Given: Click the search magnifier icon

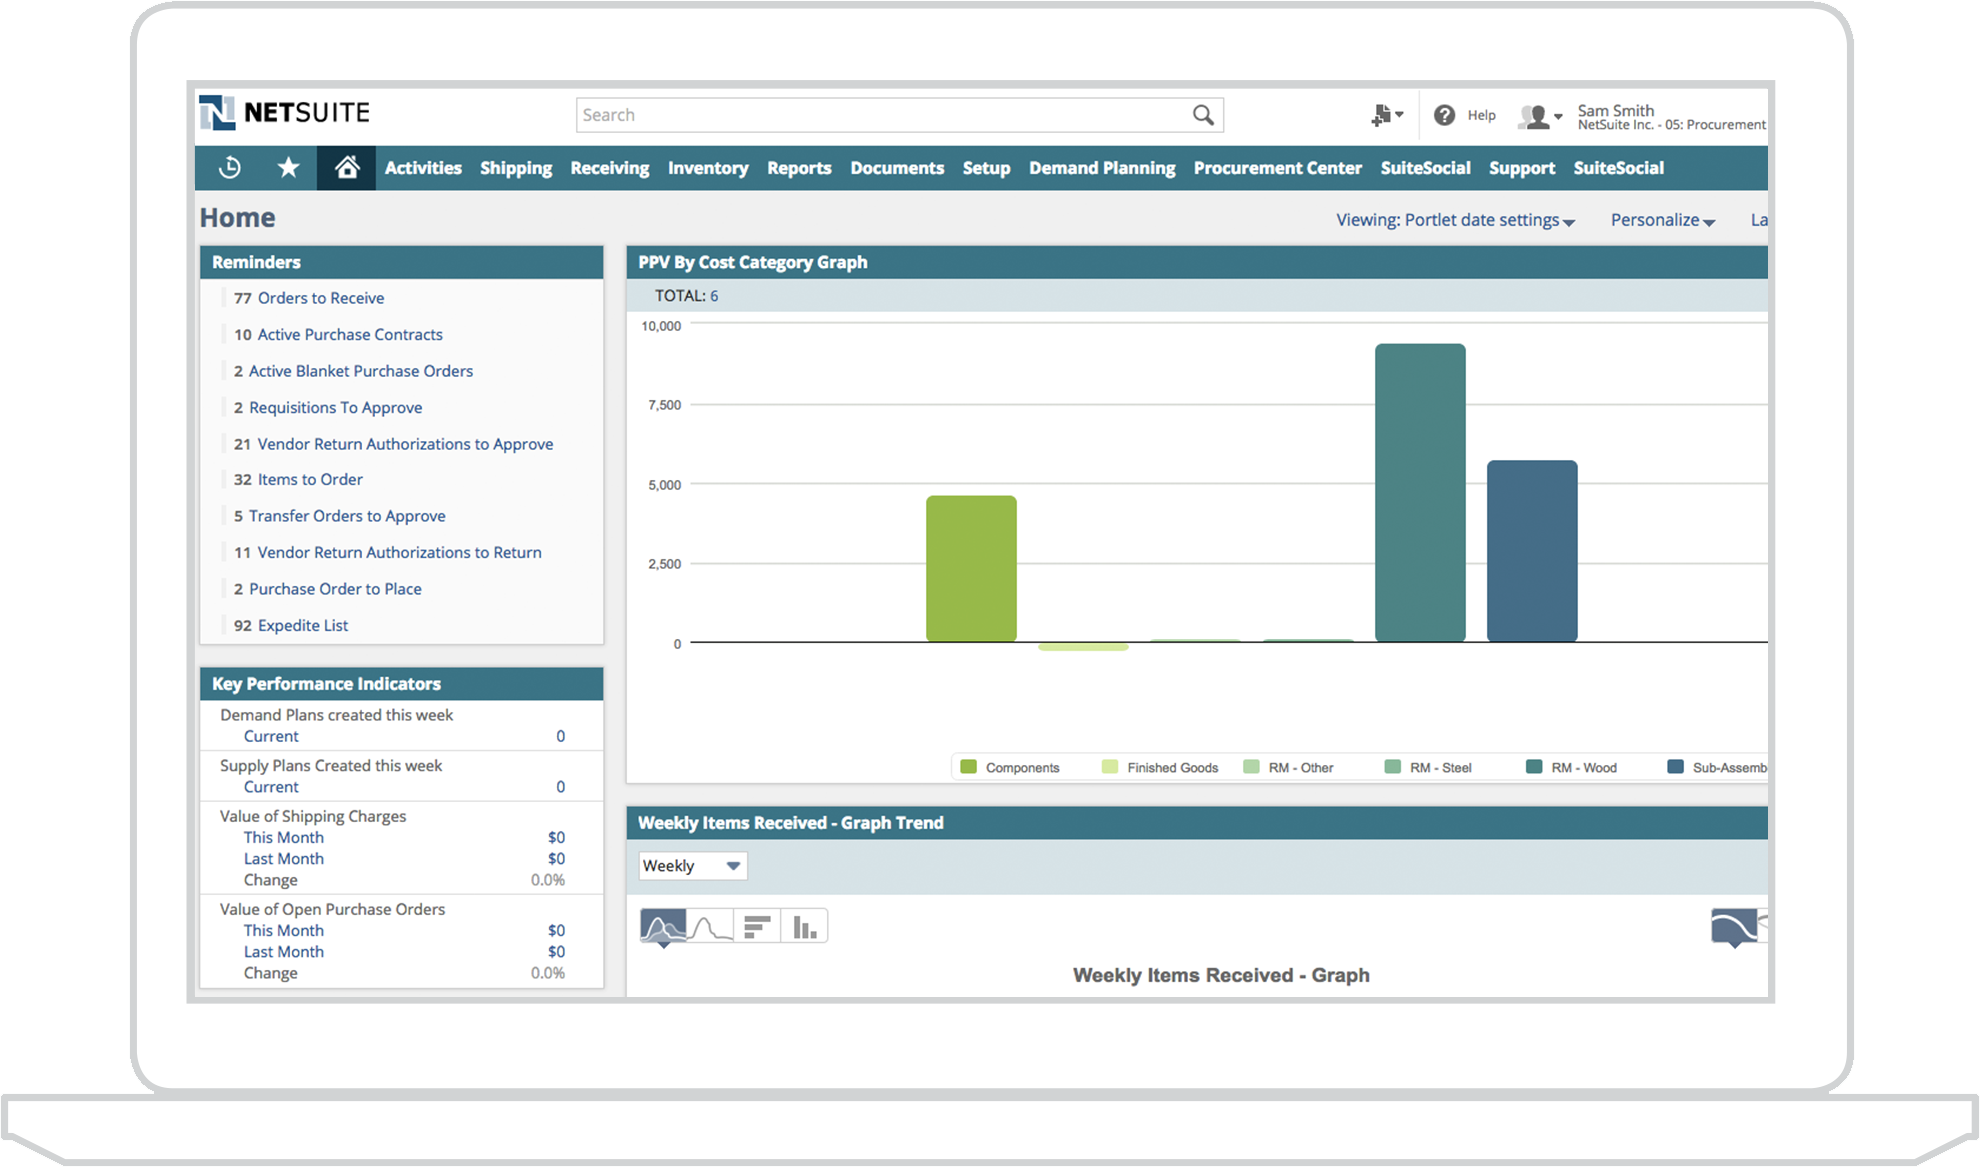Looking at the screenshot, I should [x=1203, y=115].
